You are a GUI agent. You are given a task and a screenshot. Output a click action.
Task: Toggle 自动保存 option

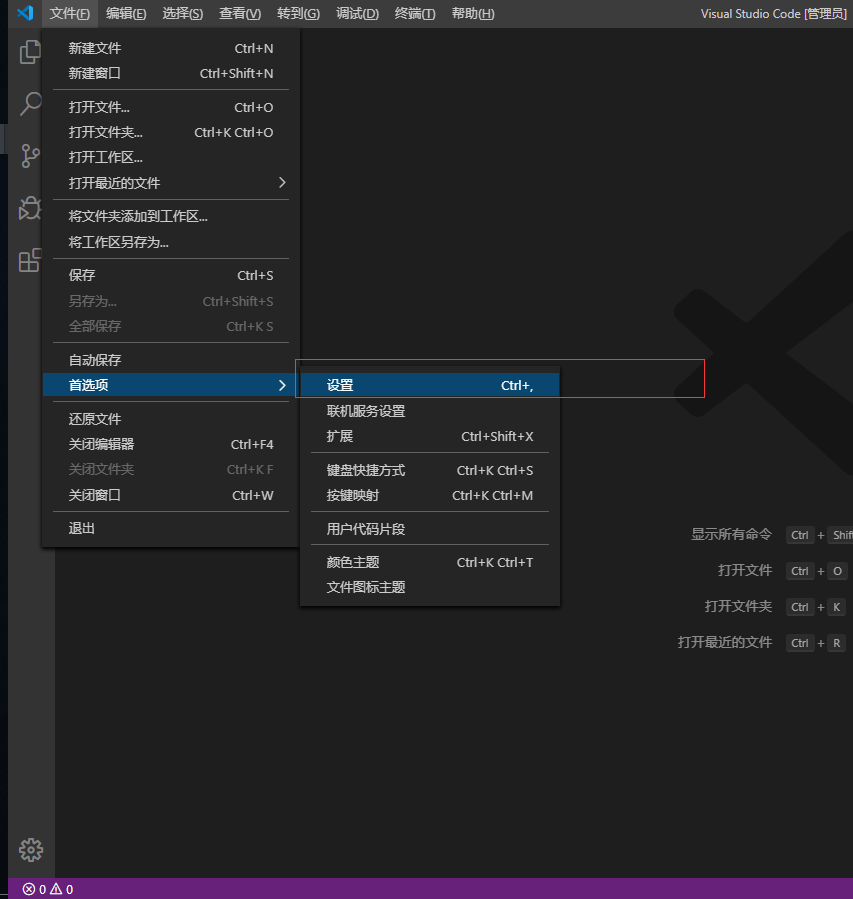coord(171,360)
